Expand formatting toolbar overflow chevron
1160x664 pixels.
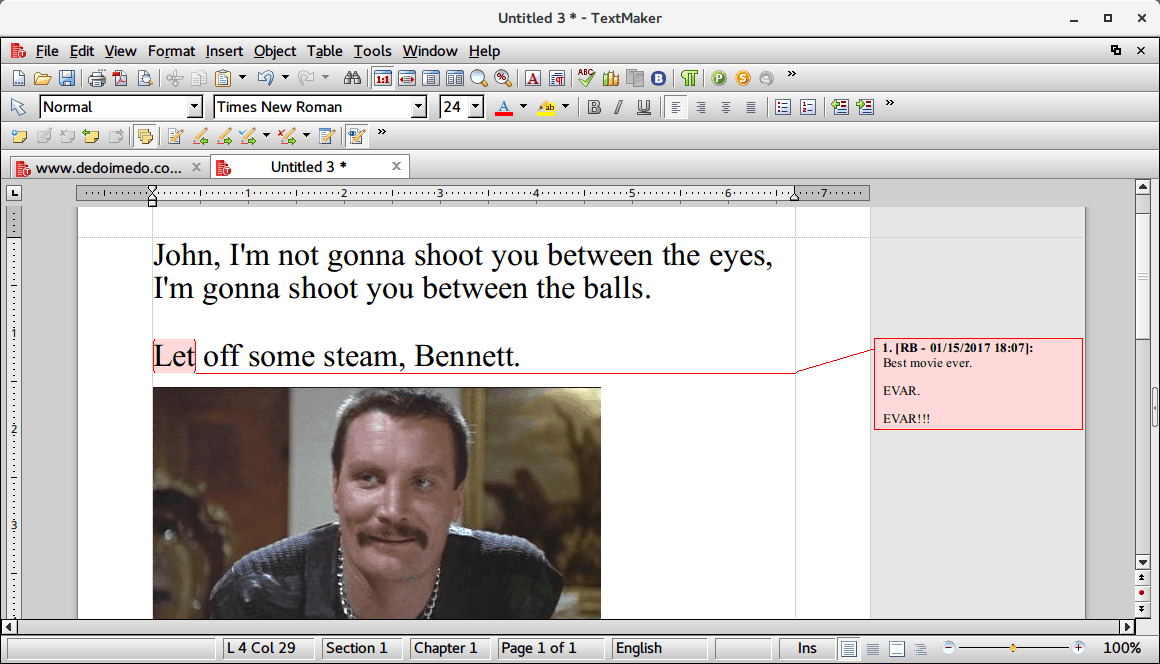pos(890,103)
